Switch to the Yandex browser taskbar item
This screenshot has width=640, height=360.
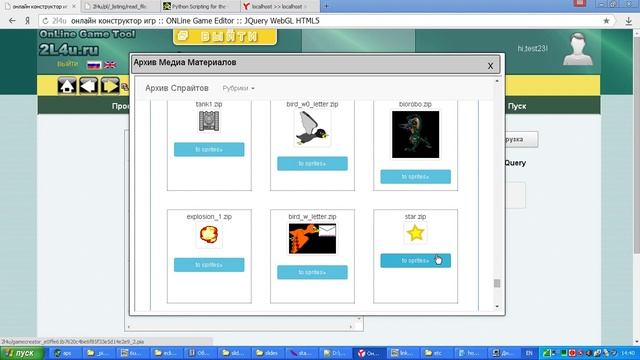pyautogui.click(x=369, y=353)
